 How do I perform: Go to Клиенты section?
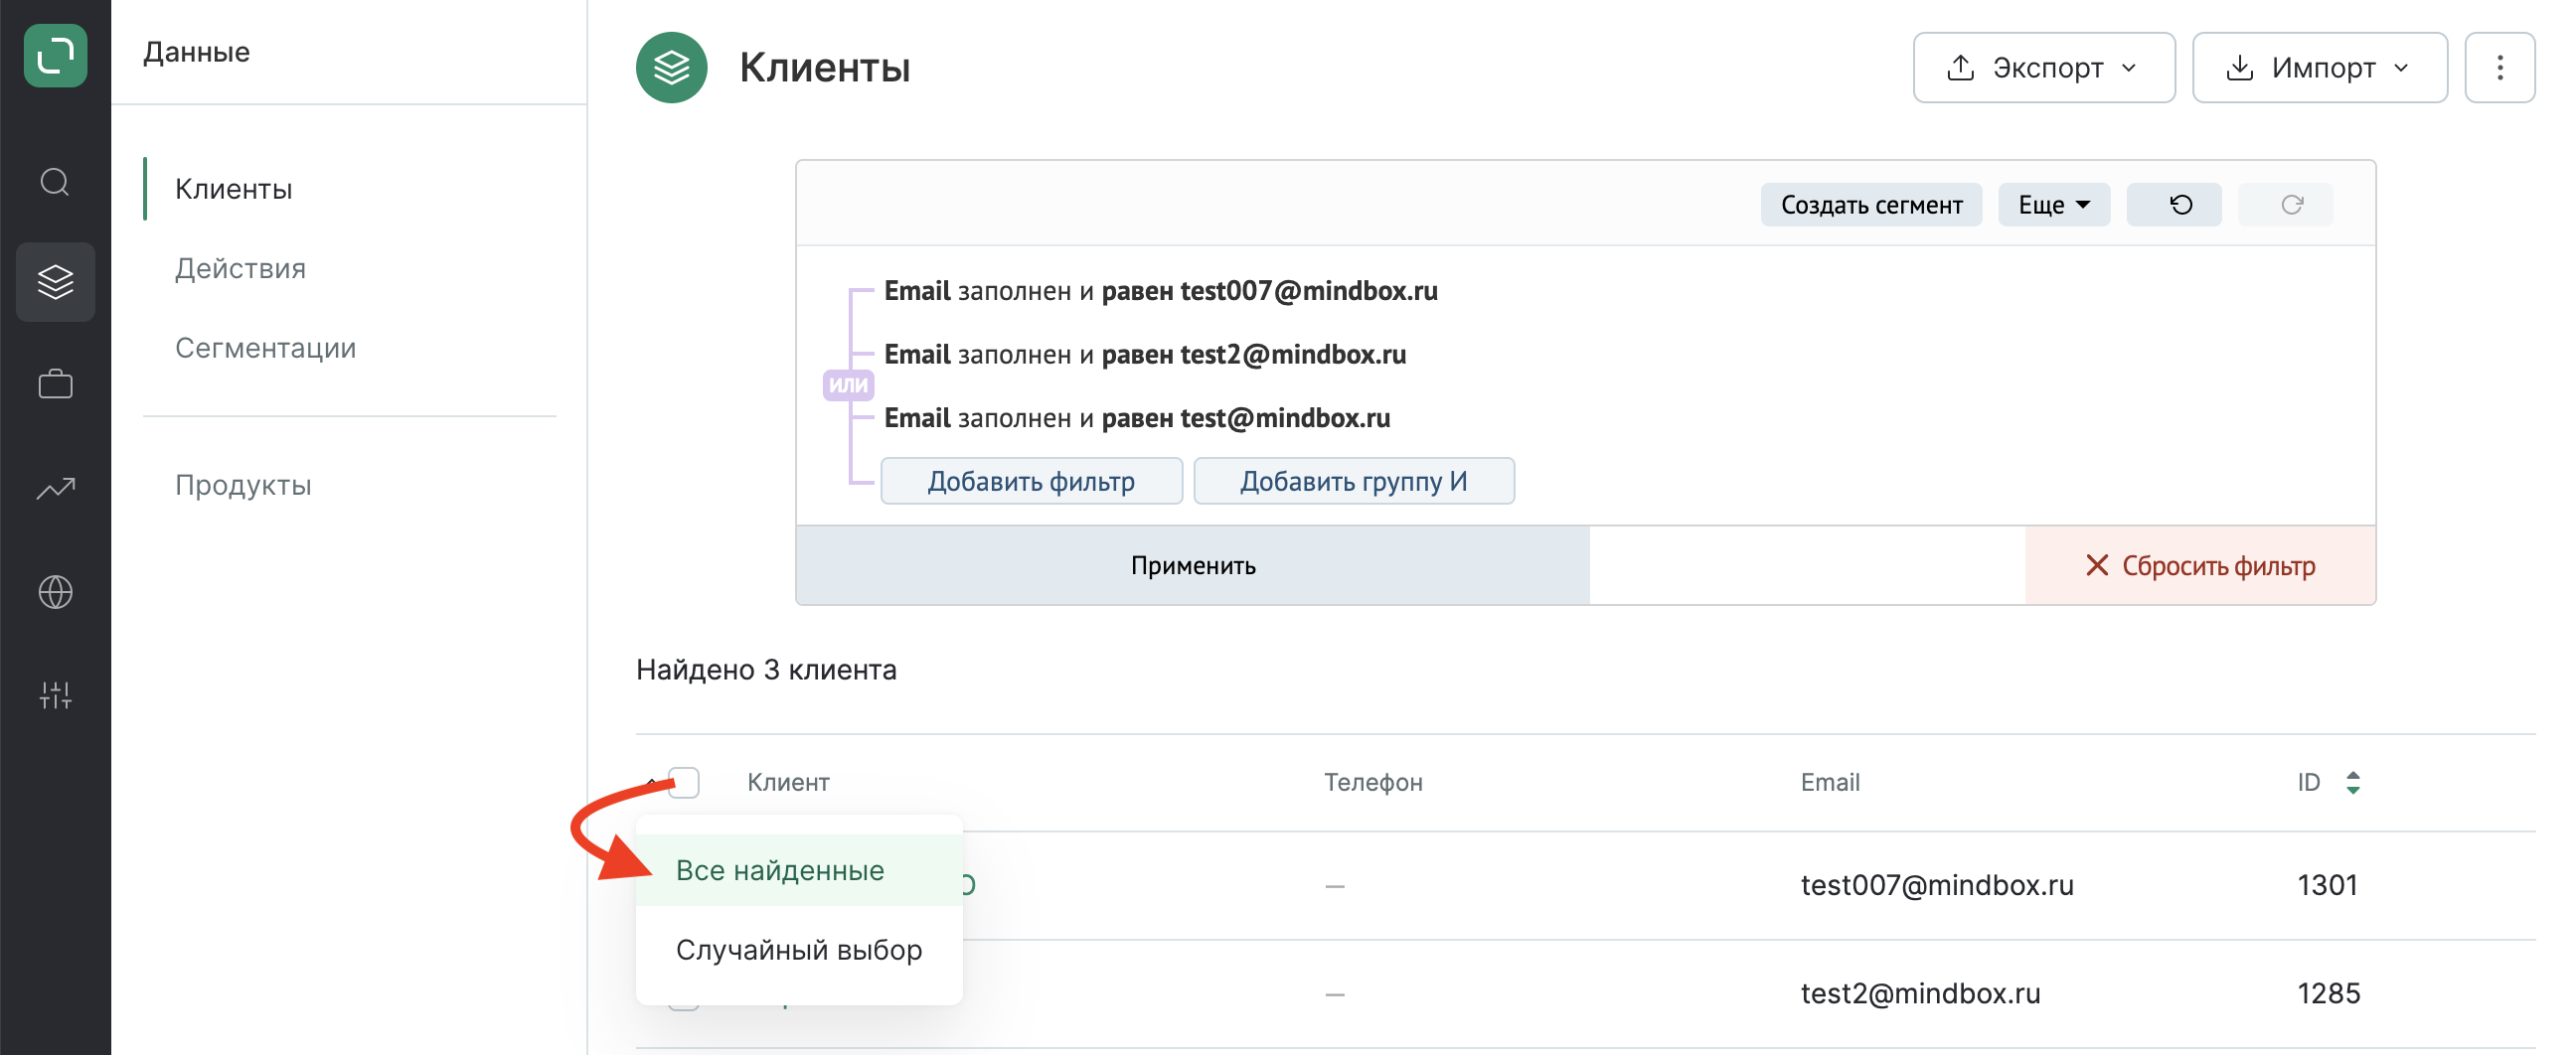234,189
